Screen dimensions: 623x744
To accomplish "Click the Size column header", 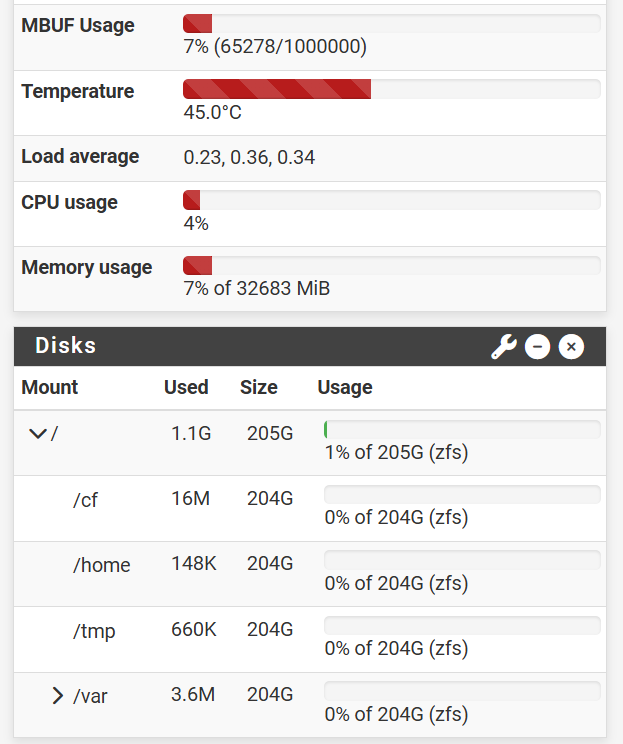I will coord(259,387).
